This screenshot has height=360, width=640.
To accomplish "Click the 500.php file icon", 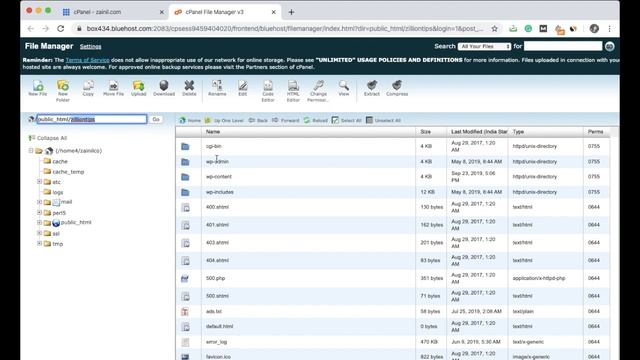I will pos(185,278).
